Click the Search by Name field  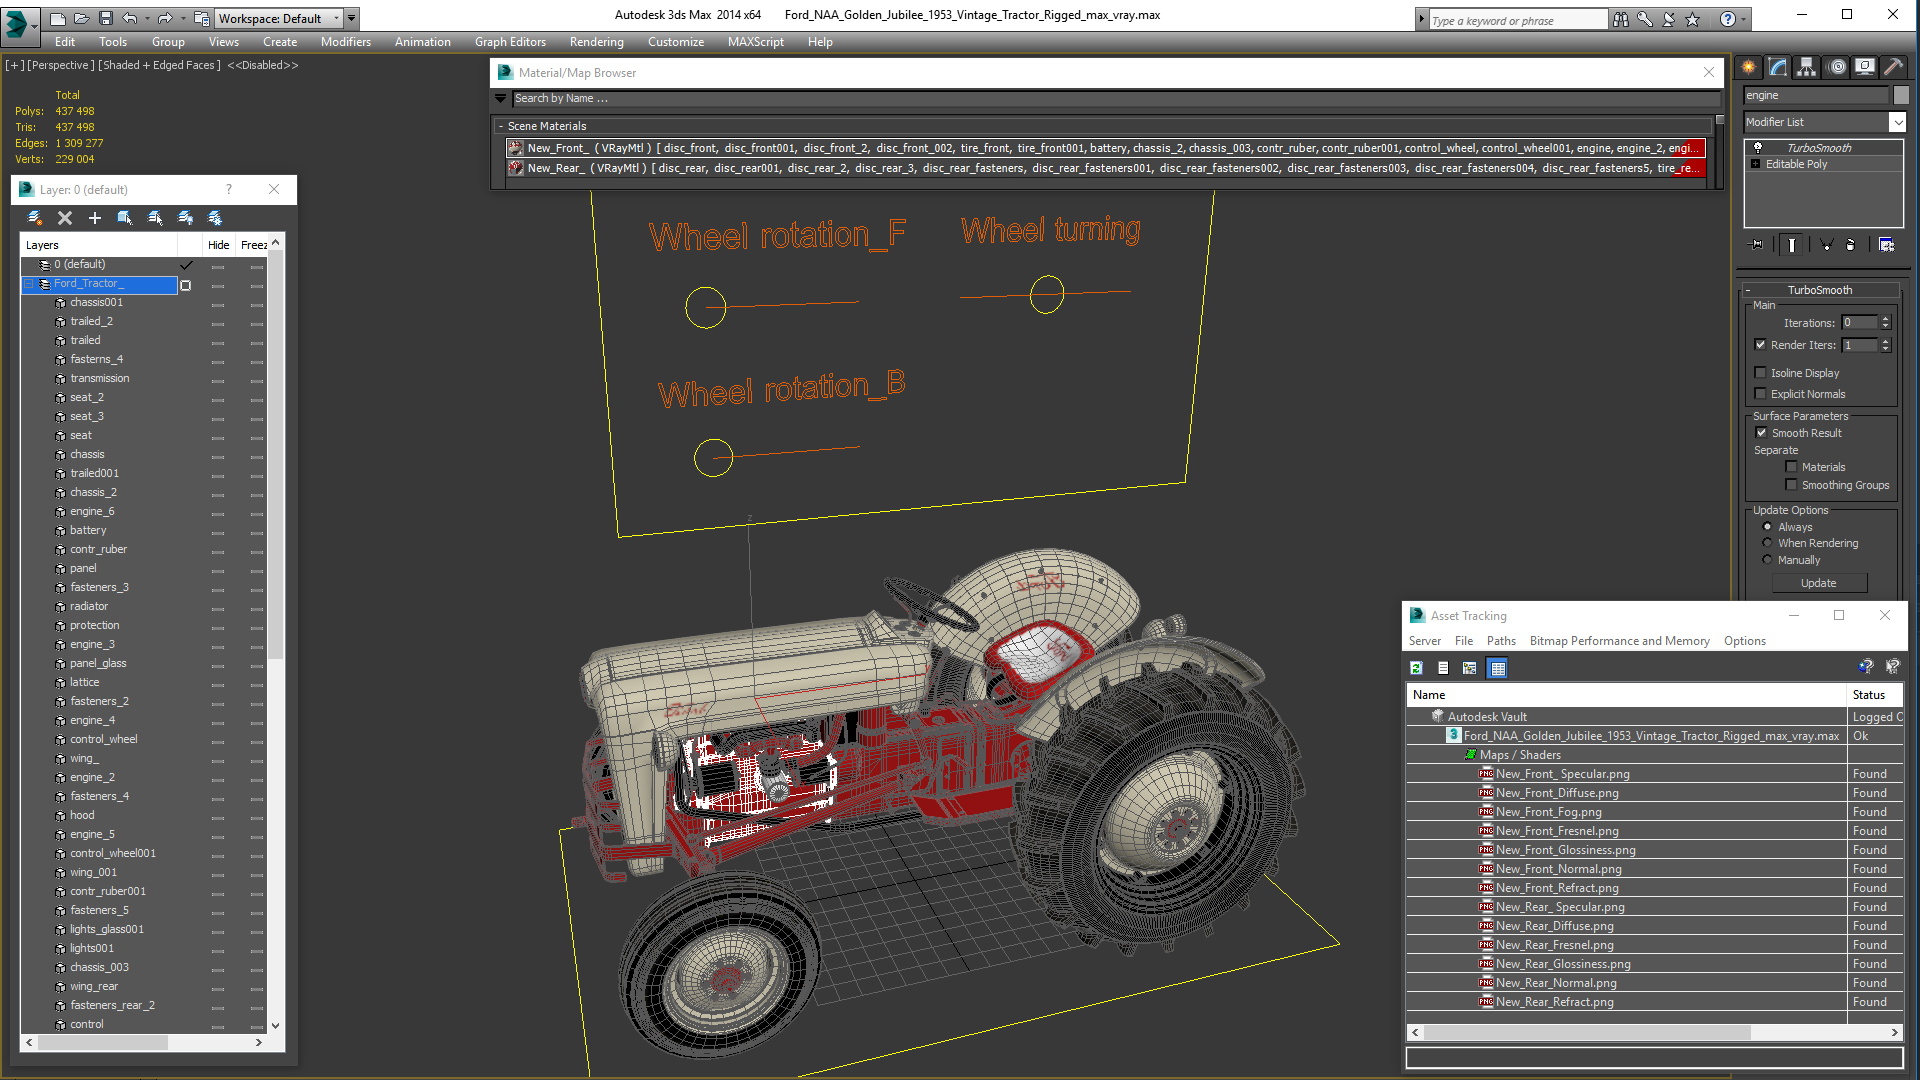coord(1116,98)
